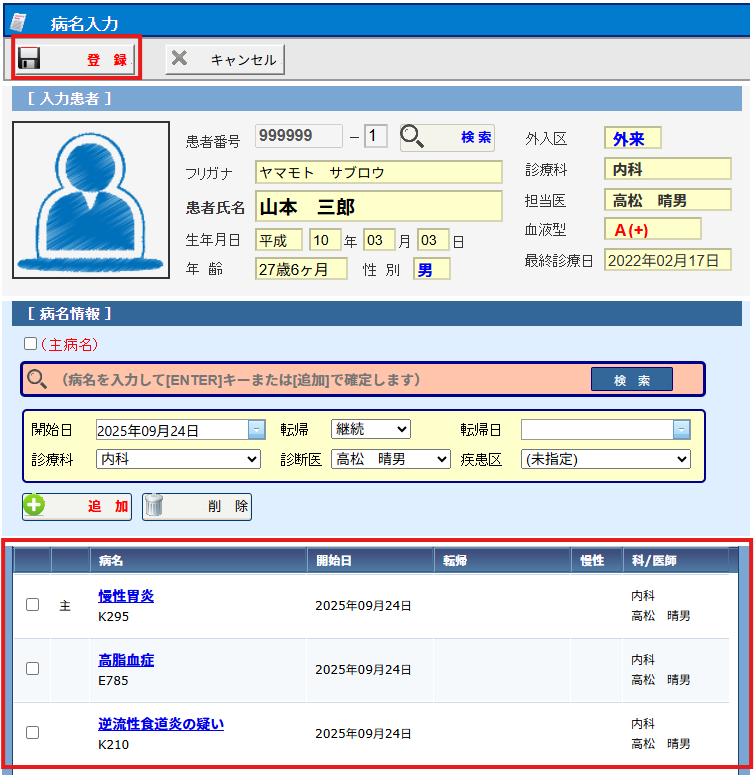Screen dimensions: 754x775
Task: Click the blue 検索 button in disease search
Action: 631,380
